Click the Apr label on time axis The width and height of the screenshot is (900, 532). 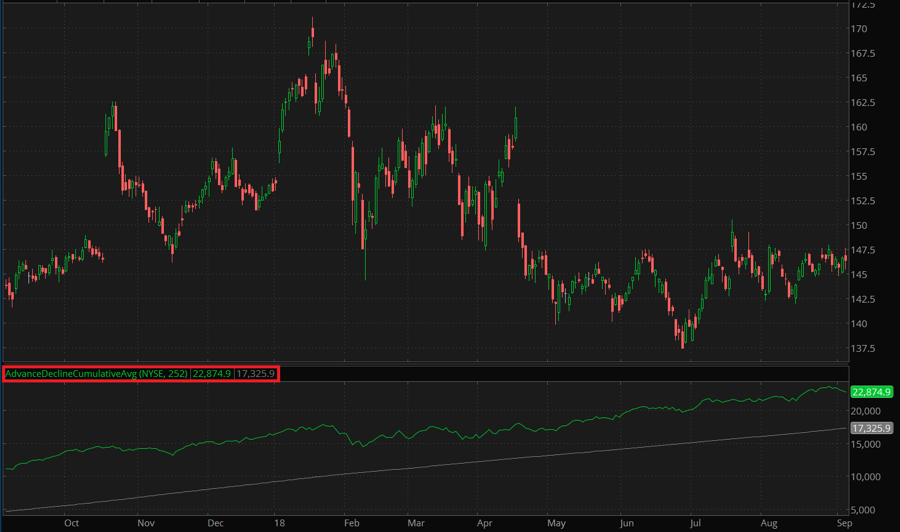[x=485, y=522]
